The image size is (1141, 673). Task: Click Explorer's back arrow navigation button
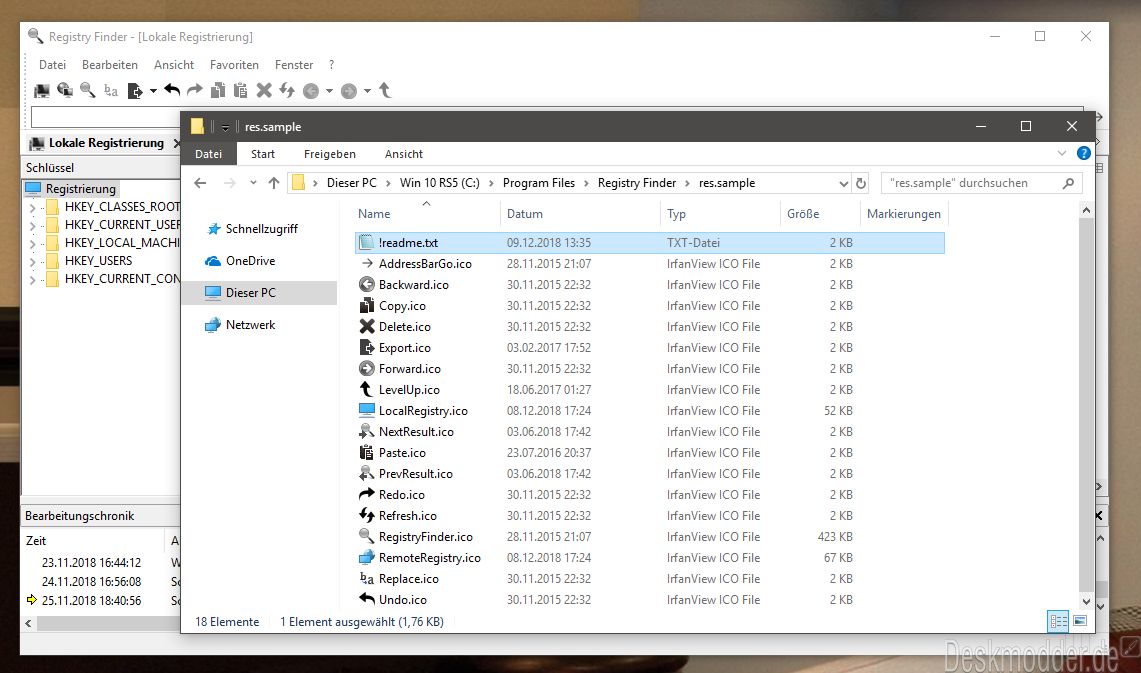point(200,183)
